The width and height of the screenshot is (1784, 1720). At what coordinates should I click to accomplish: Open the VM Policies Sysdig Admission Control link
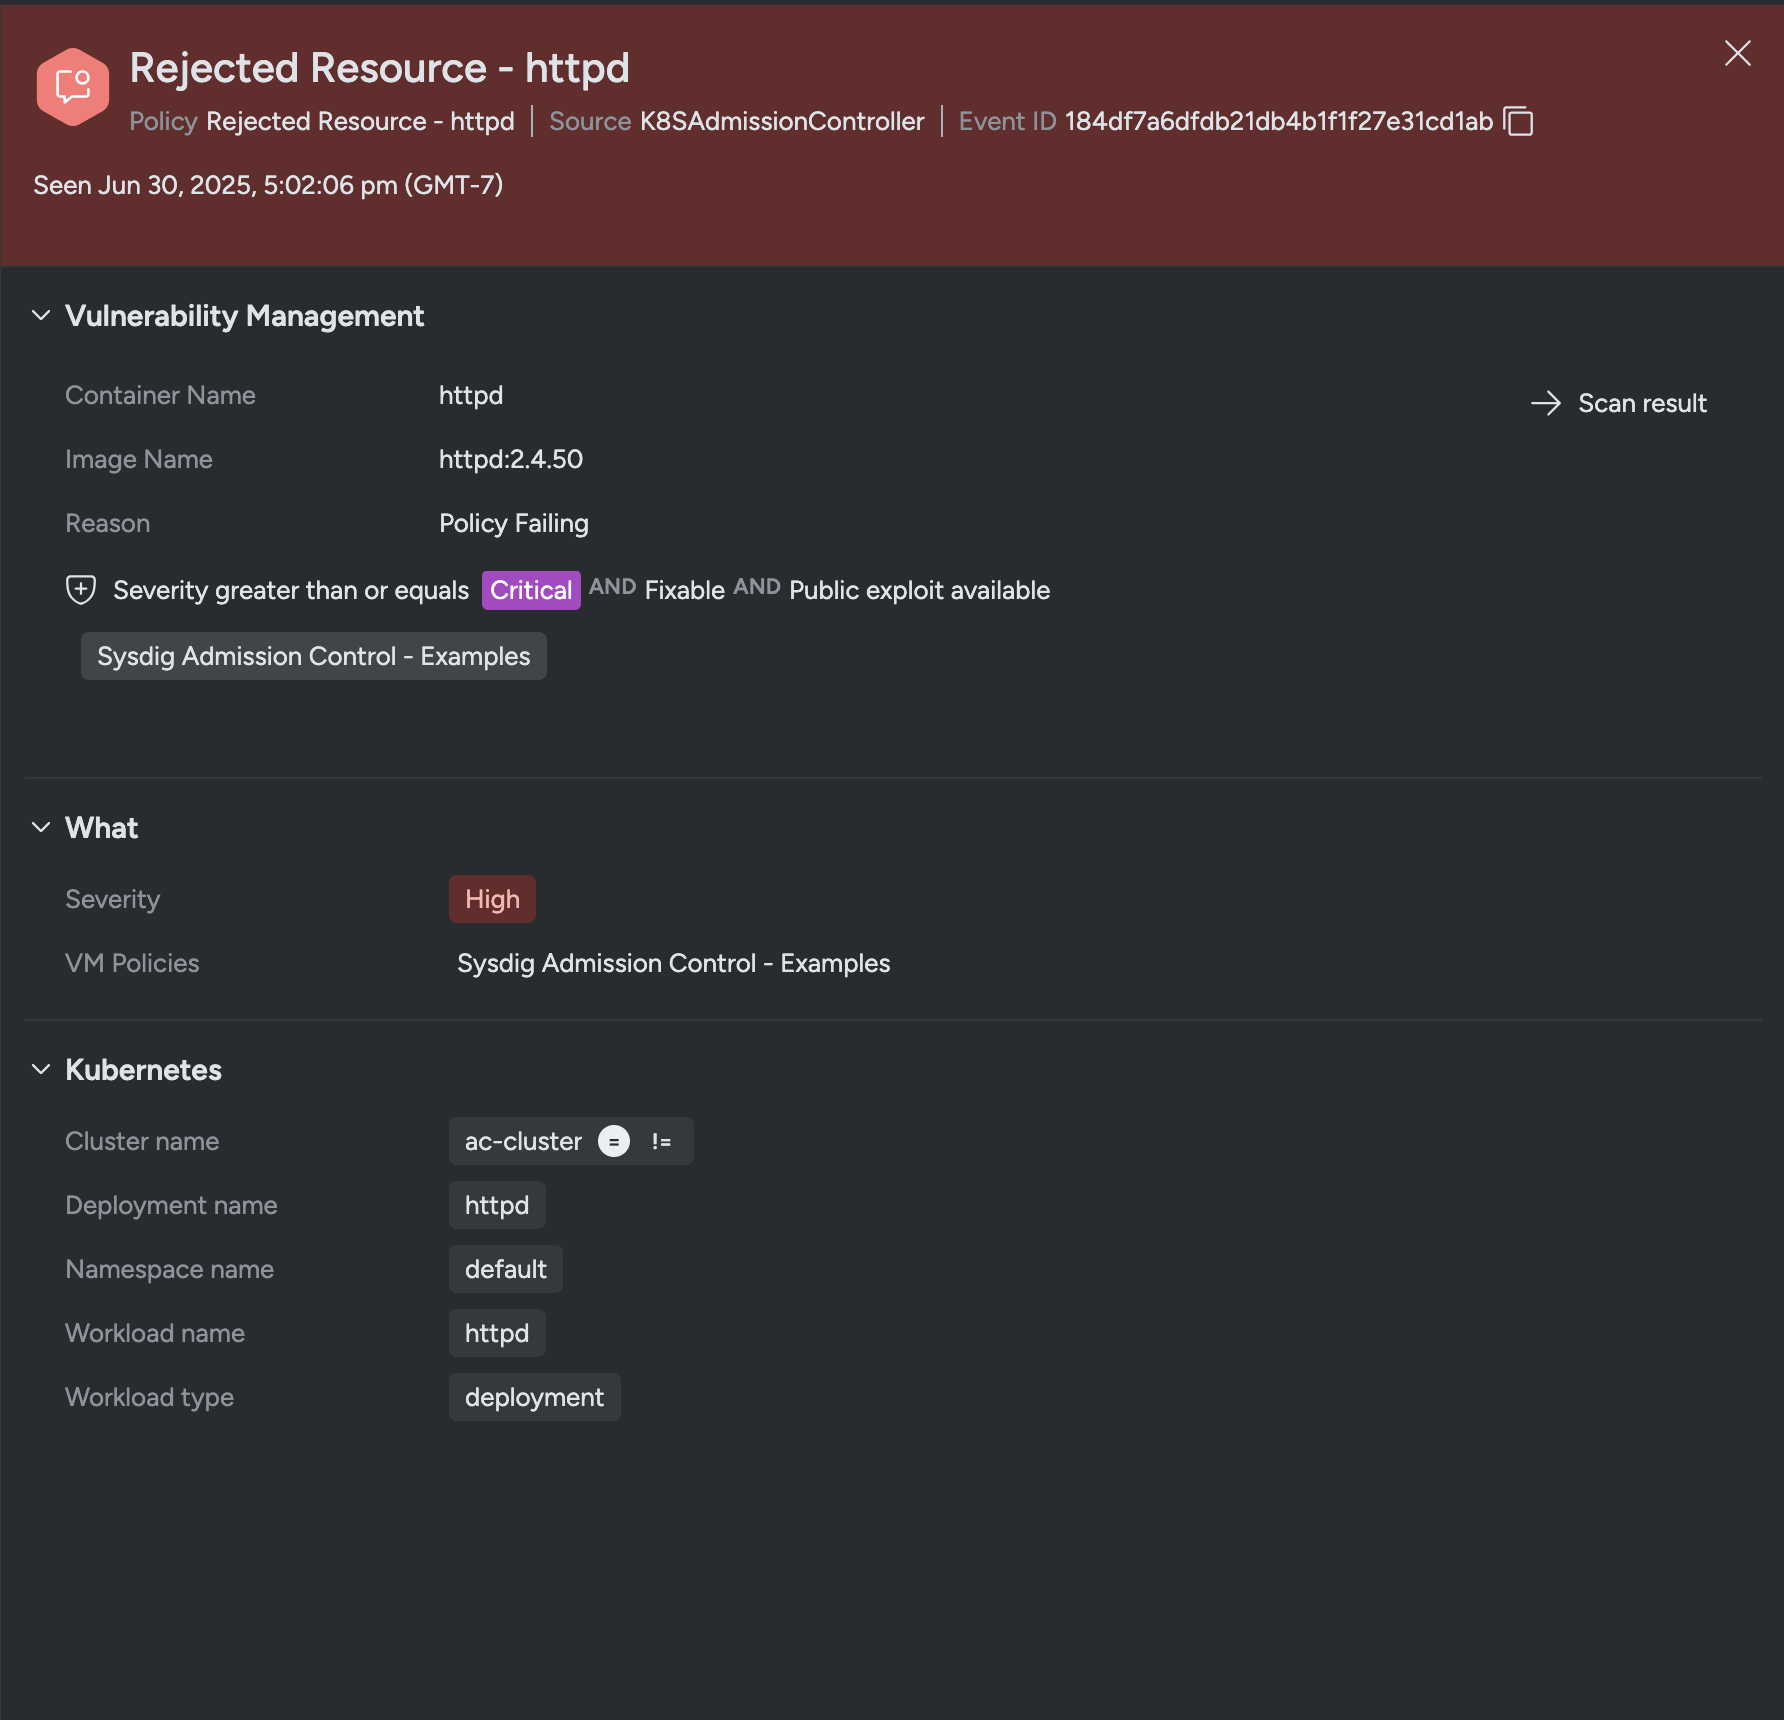click(674, 963)
